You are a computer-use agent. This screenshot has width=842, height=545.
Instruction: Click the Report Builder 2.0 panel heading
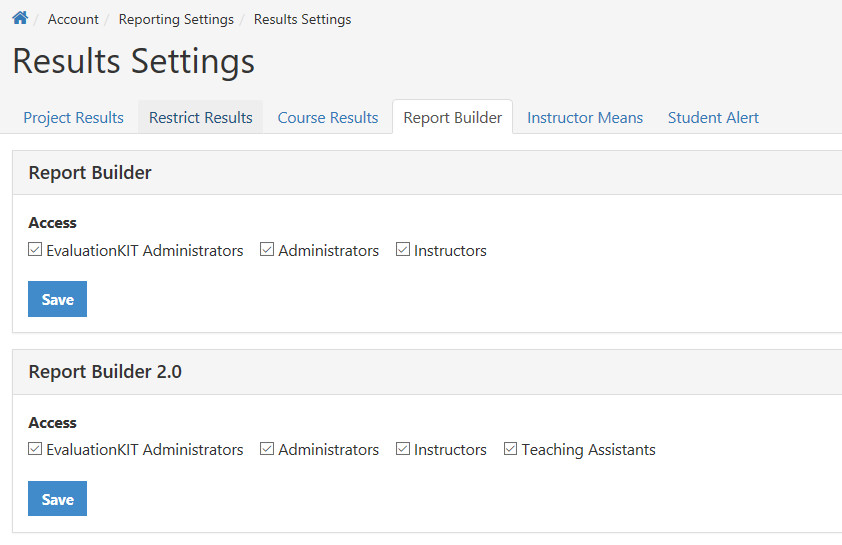105,372
